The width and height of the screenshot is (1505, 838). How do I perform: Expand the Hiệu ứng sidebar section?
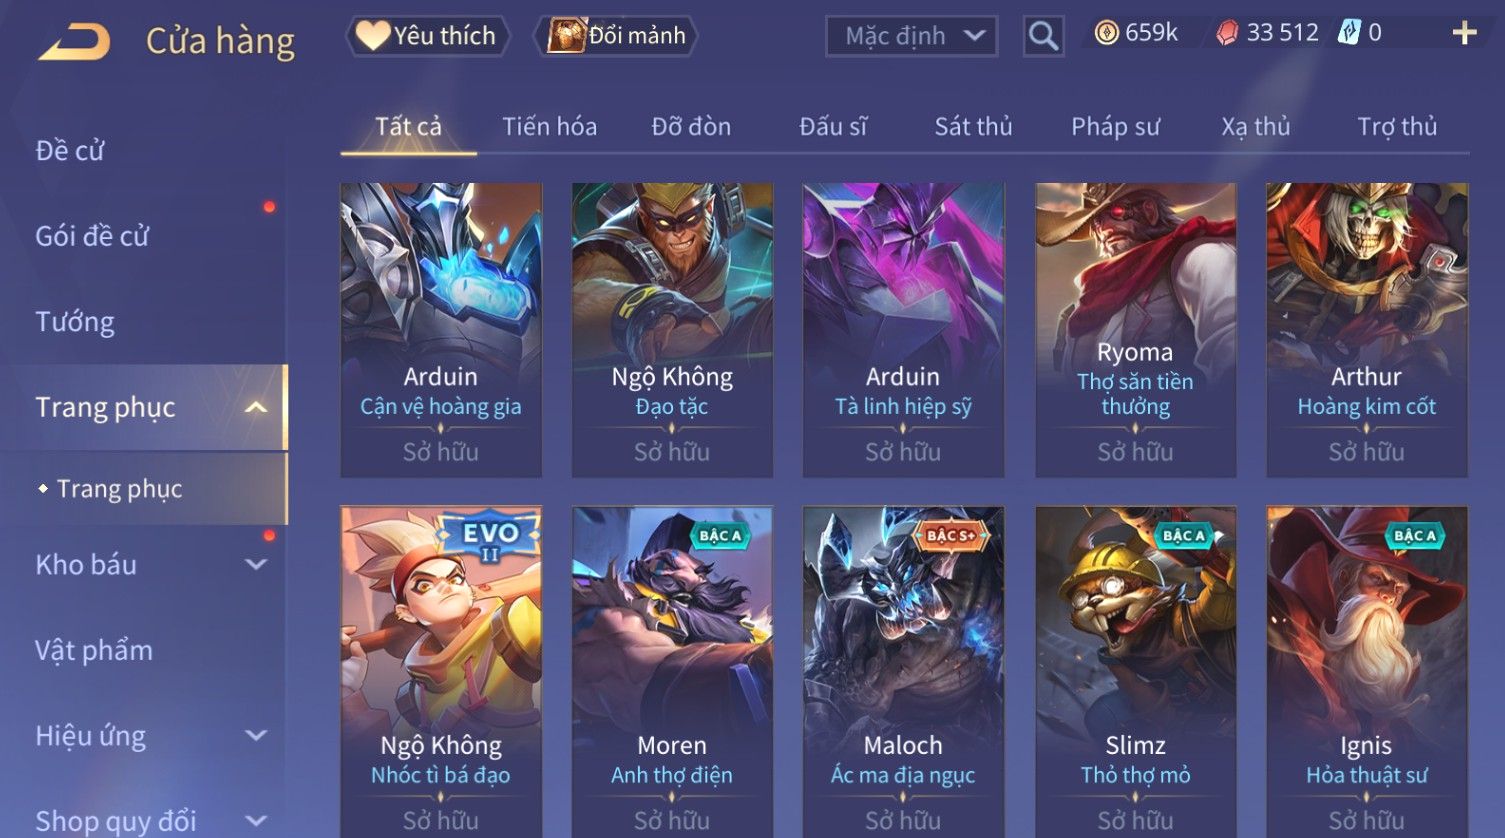point(256,736)
